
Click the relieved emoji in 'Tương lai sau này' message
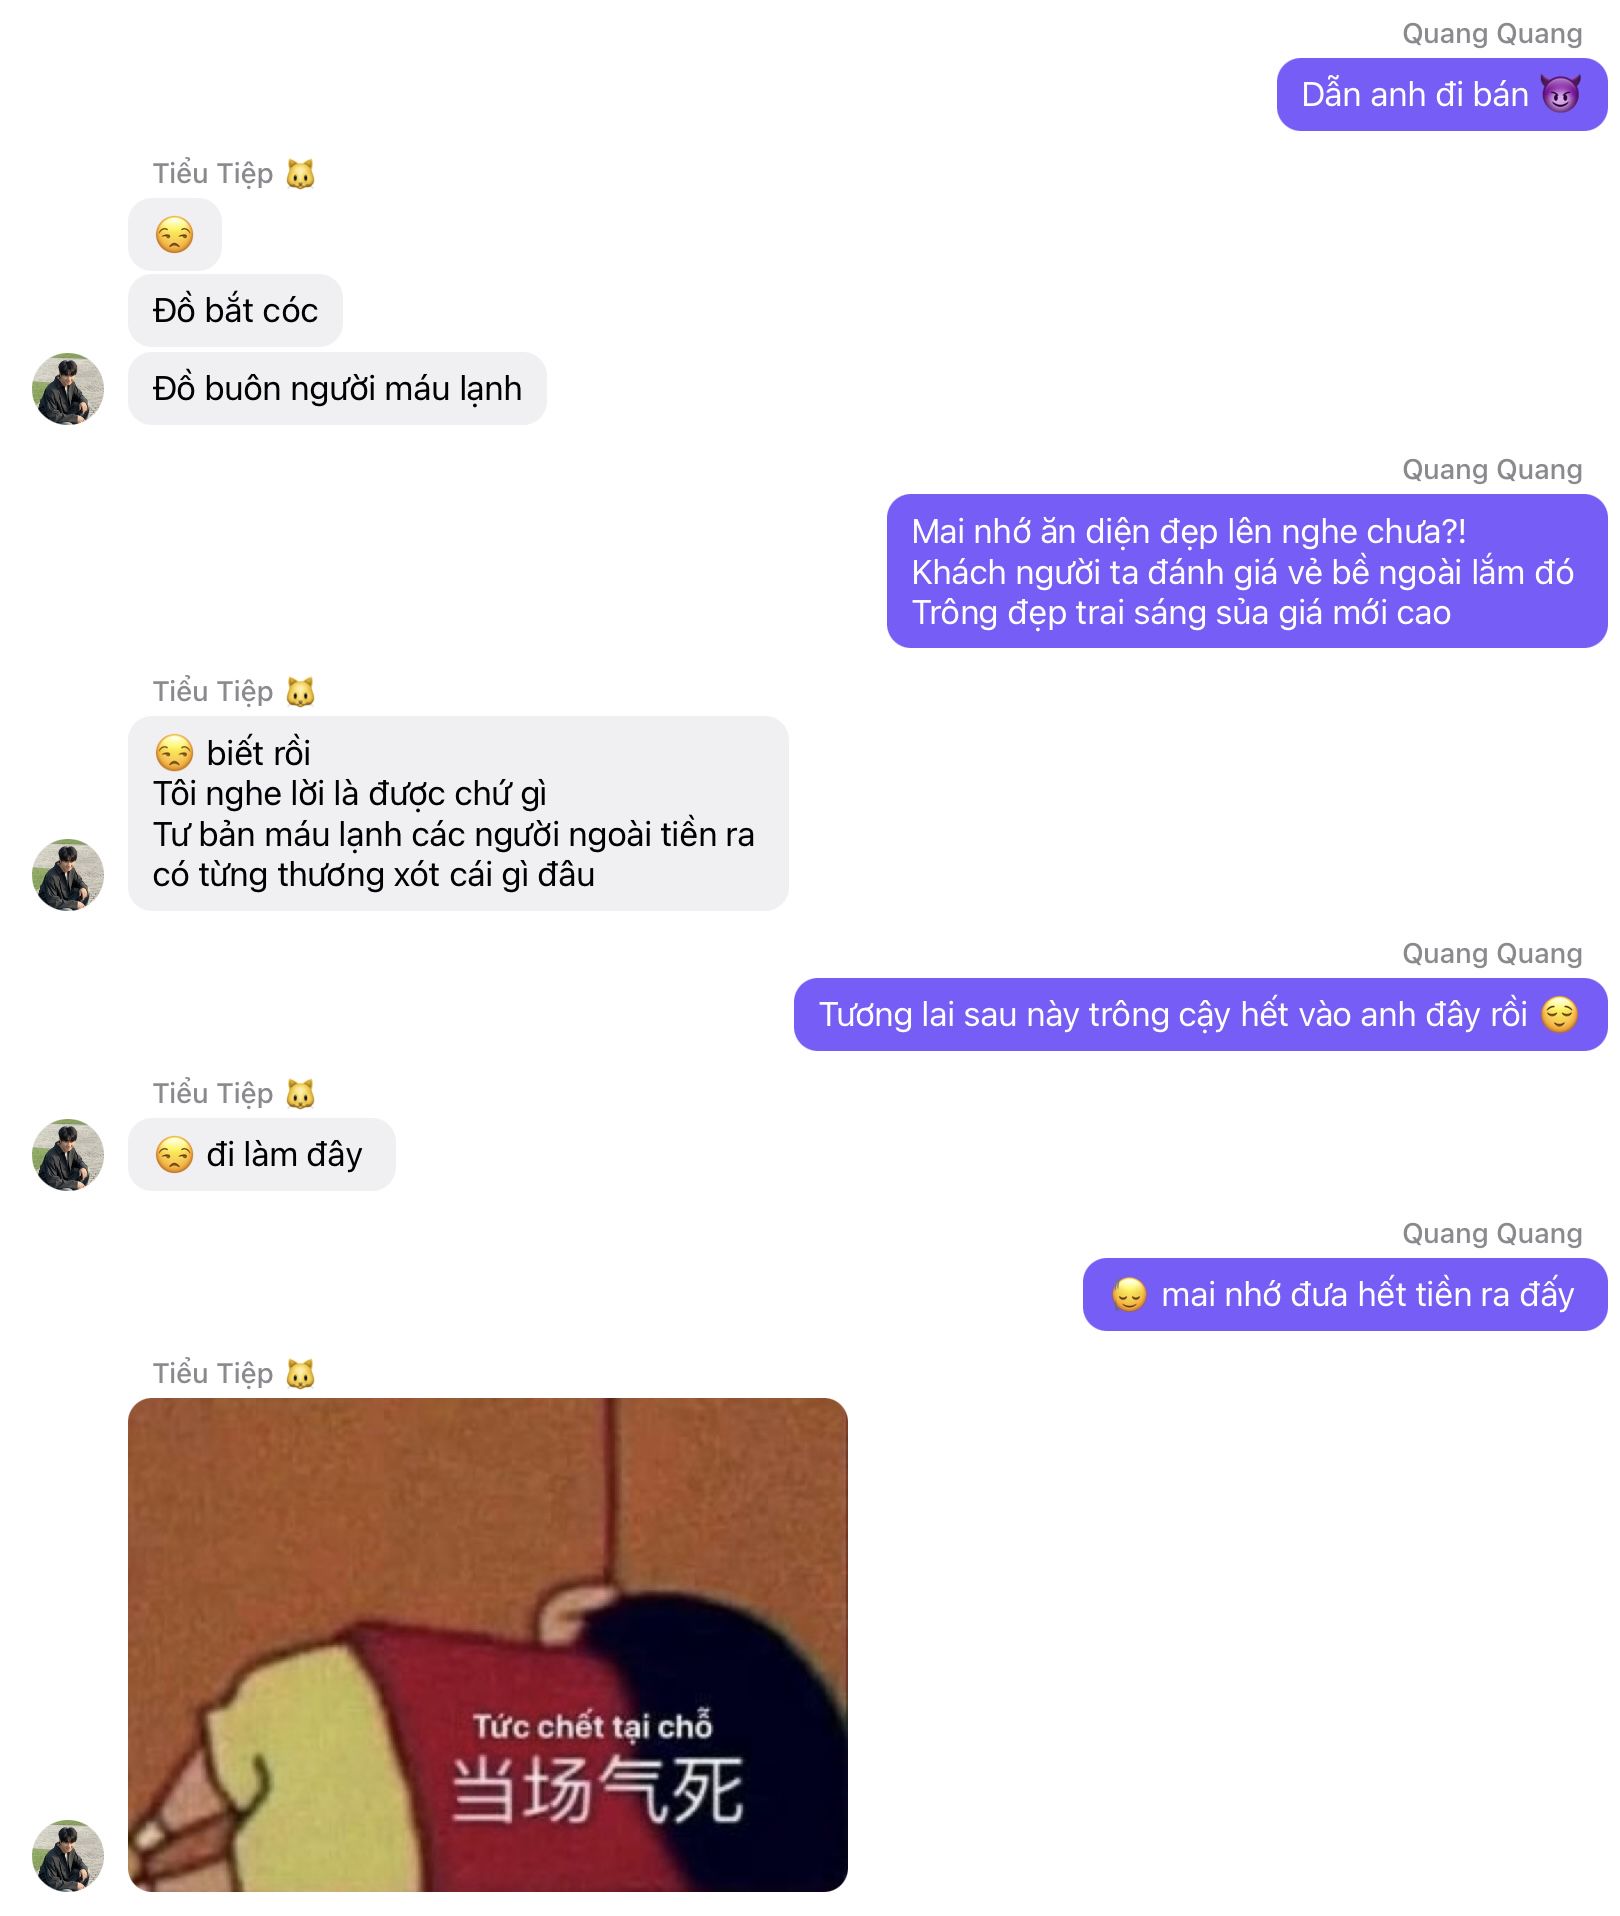point(1559,1014)
